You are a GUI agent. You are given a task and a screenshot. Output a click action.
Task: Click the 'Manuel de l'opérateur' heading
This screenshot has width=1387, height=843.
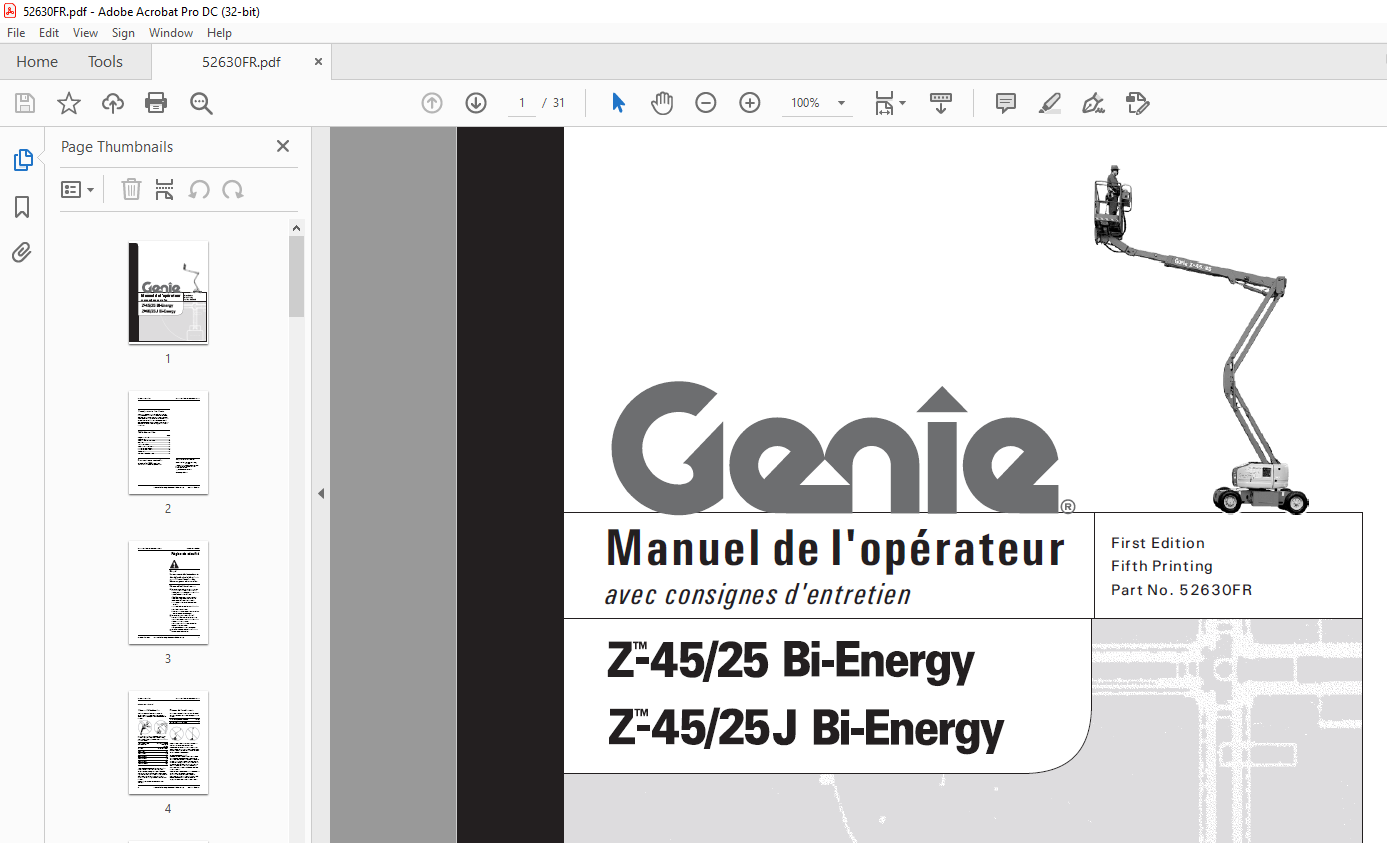click(835, 548)
